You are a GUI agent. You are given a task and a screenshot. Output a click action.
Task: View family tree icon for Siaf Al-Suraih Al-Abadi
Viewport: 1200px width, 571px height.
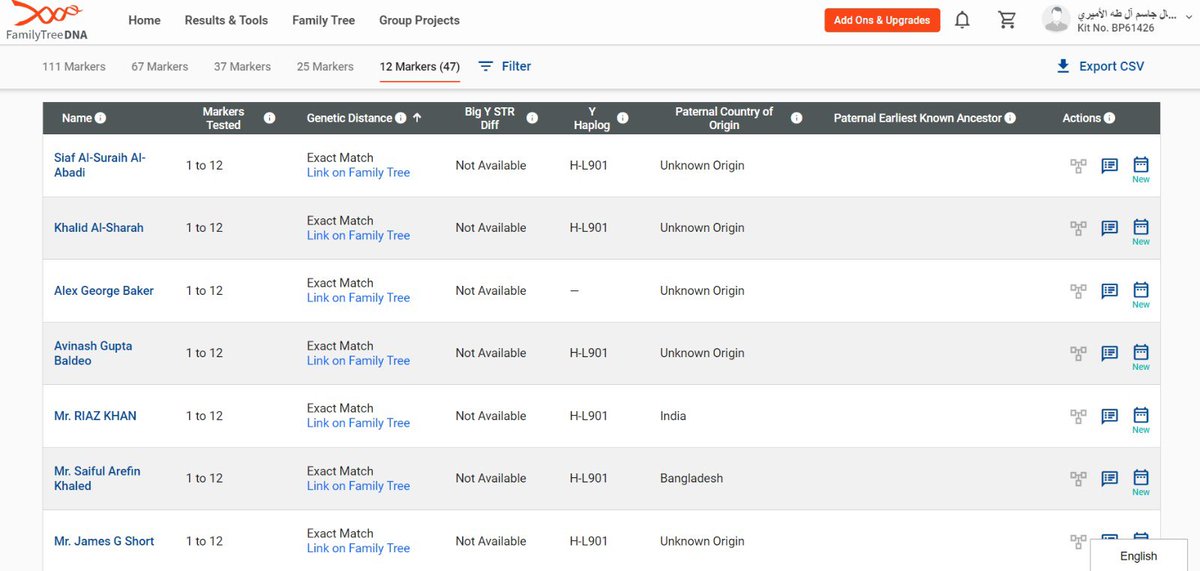coord(1078,166)
